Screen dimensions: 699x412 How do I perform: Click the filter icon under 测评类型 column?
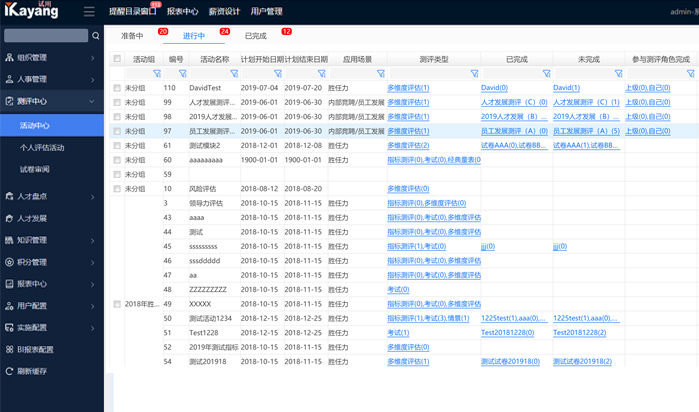(x=474, y=73)
